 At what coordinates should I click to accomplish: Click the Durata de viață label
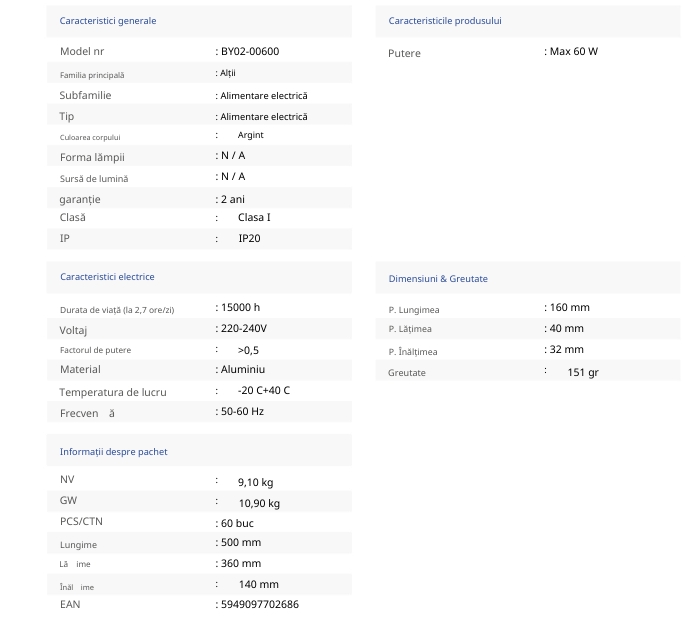point(117,310)
